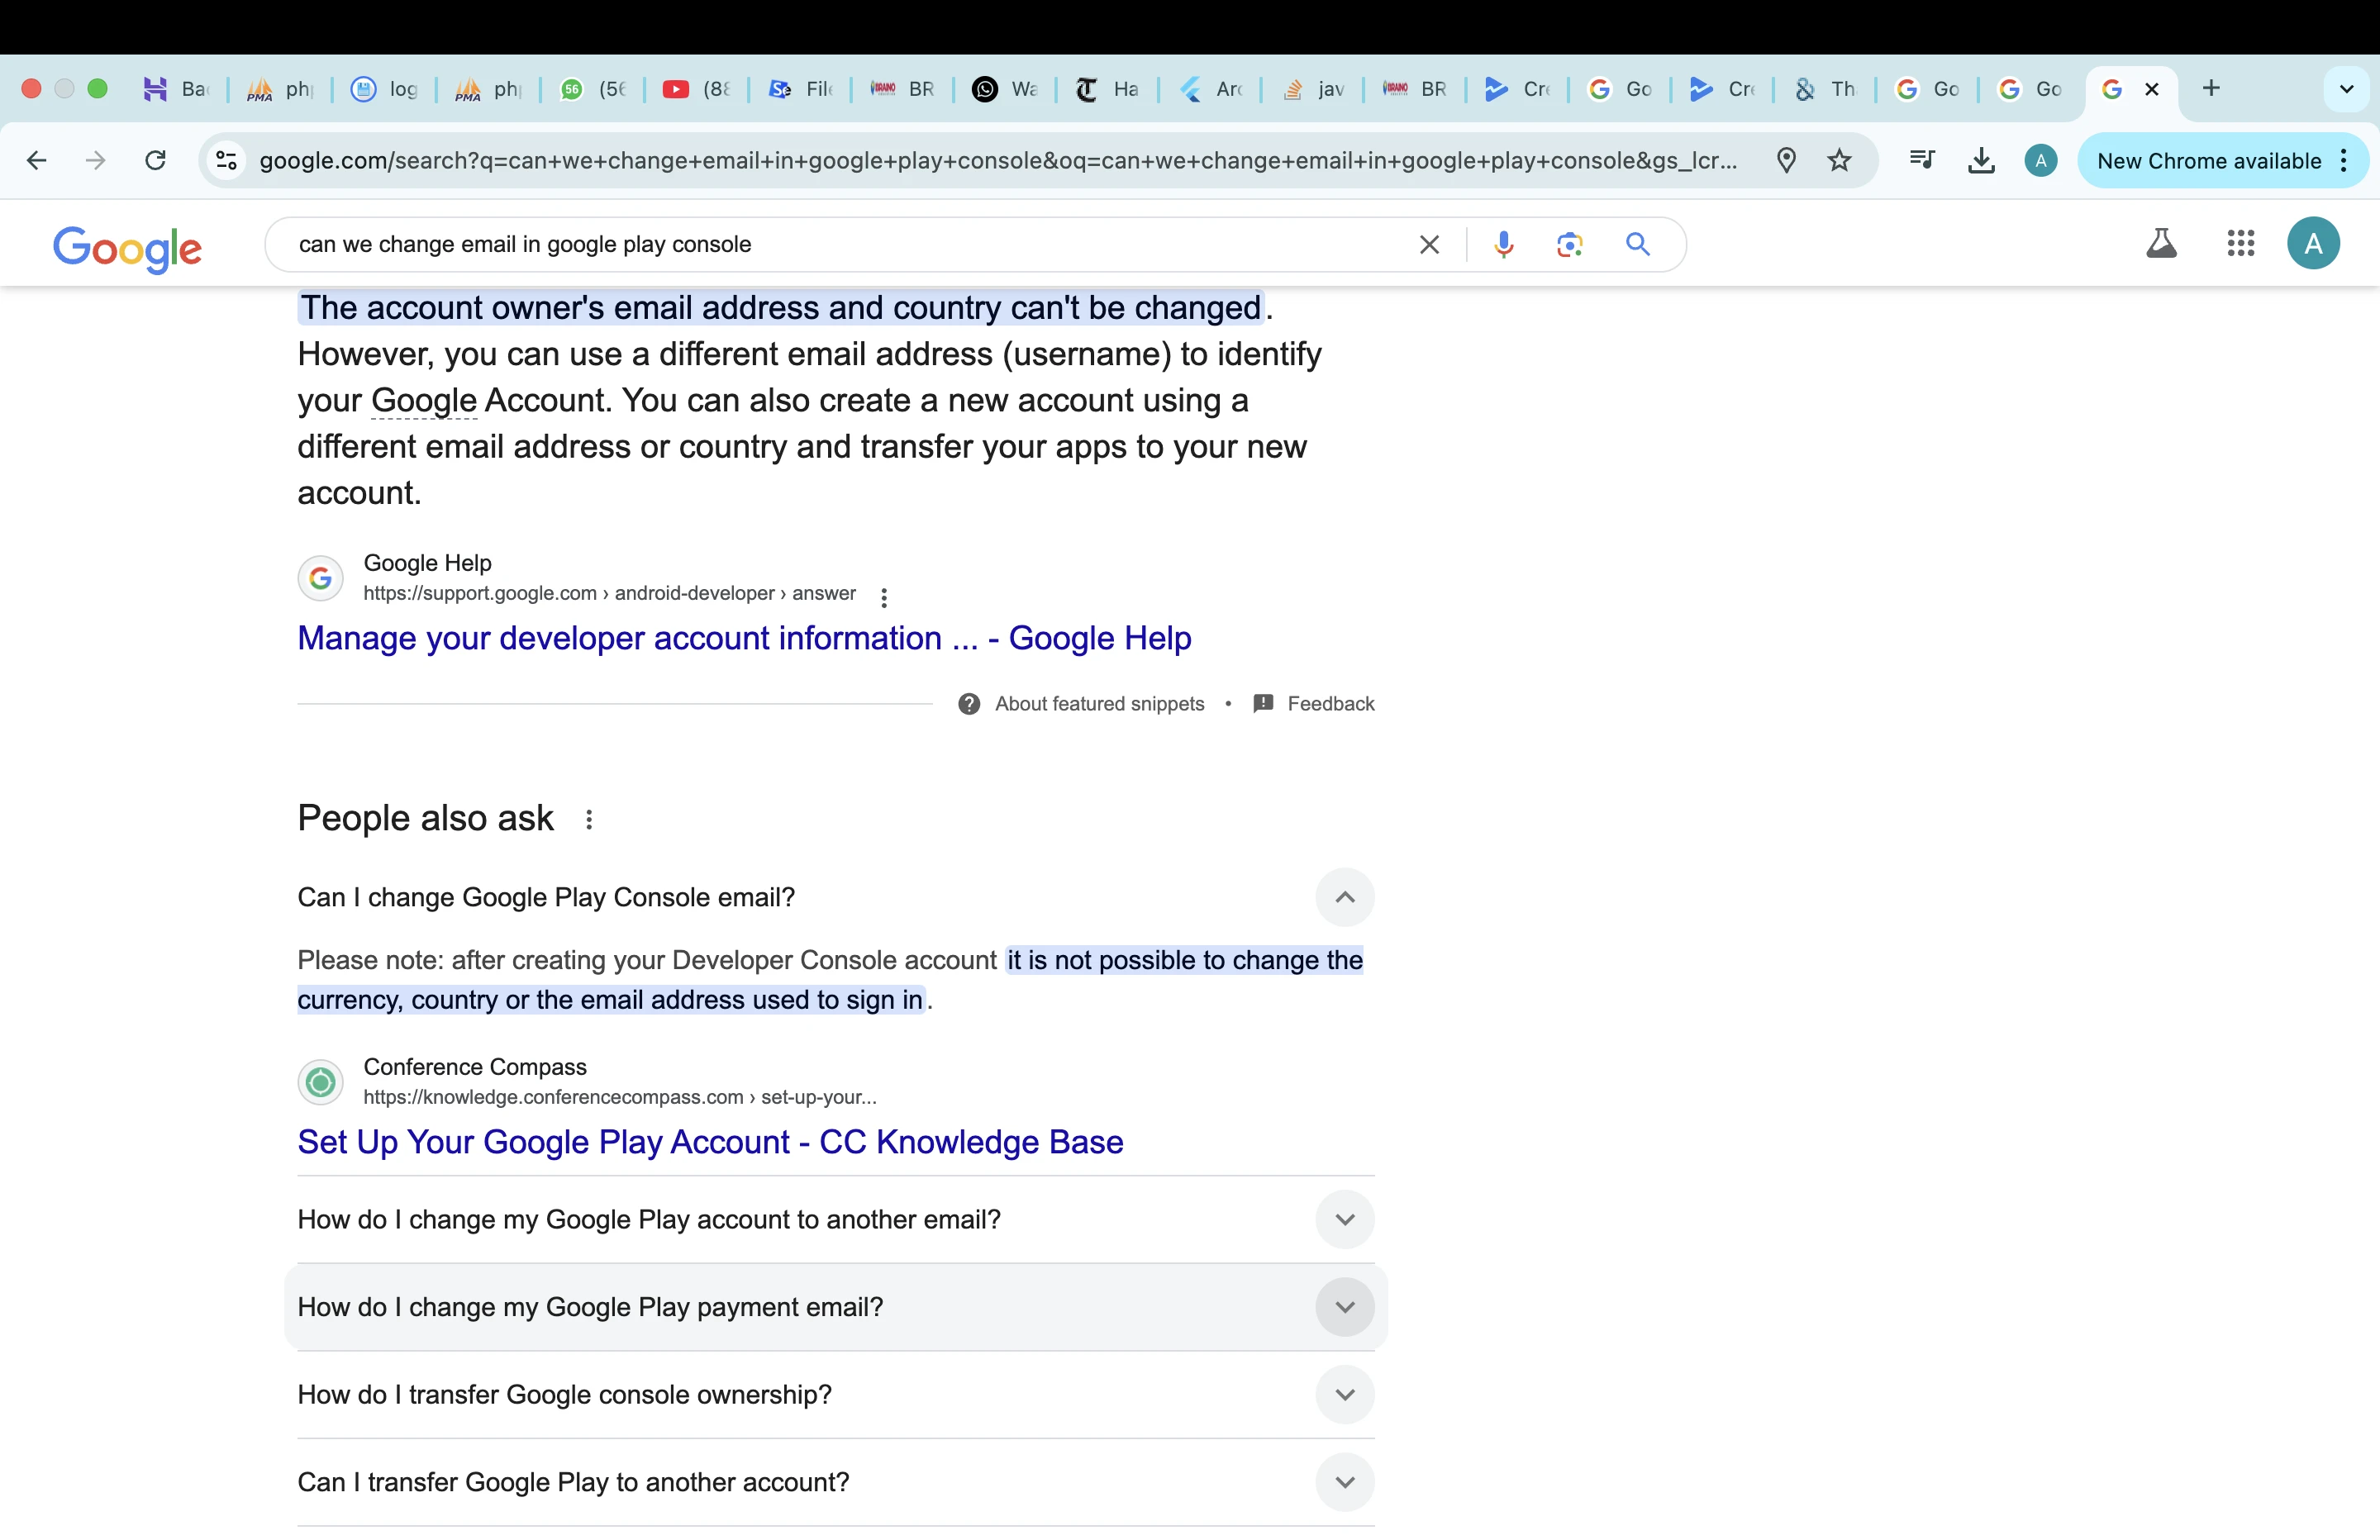Switch to the 'jav' browser tab
The height and width of the screenshot is (1540, 2380).
pos(1312,89)
